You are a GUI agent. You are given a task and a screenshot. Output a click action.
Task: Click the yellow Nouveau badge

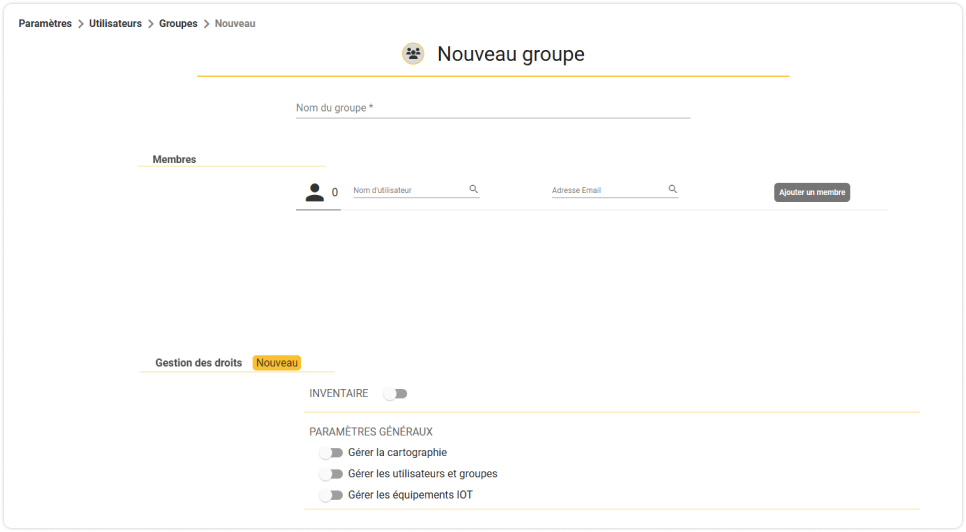tap(277, 363)
